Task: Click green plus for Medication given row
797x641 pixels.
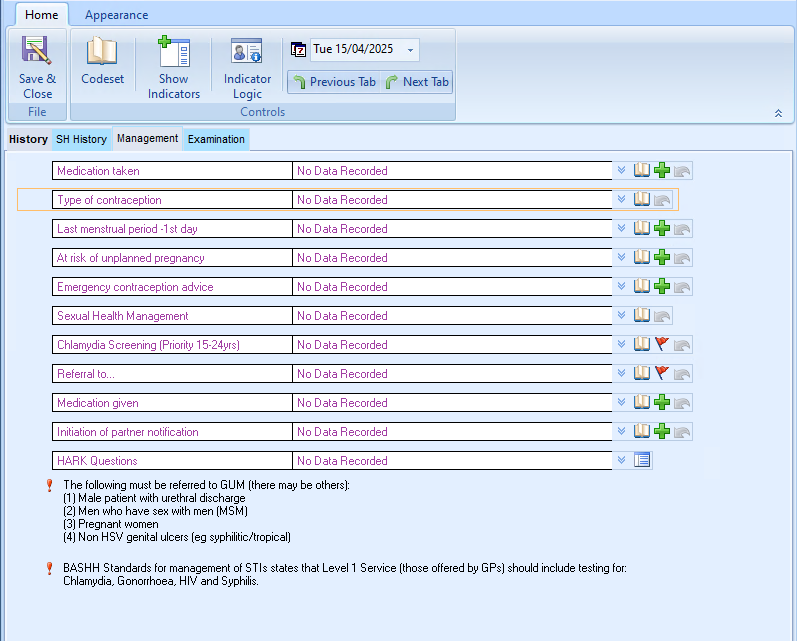Action: 662,402
